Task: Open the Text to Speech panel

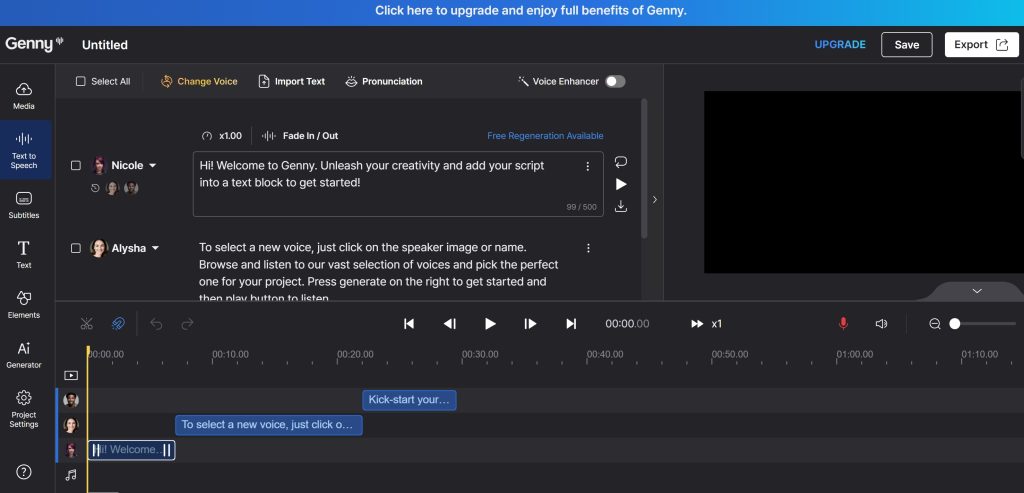Action: 24,150
